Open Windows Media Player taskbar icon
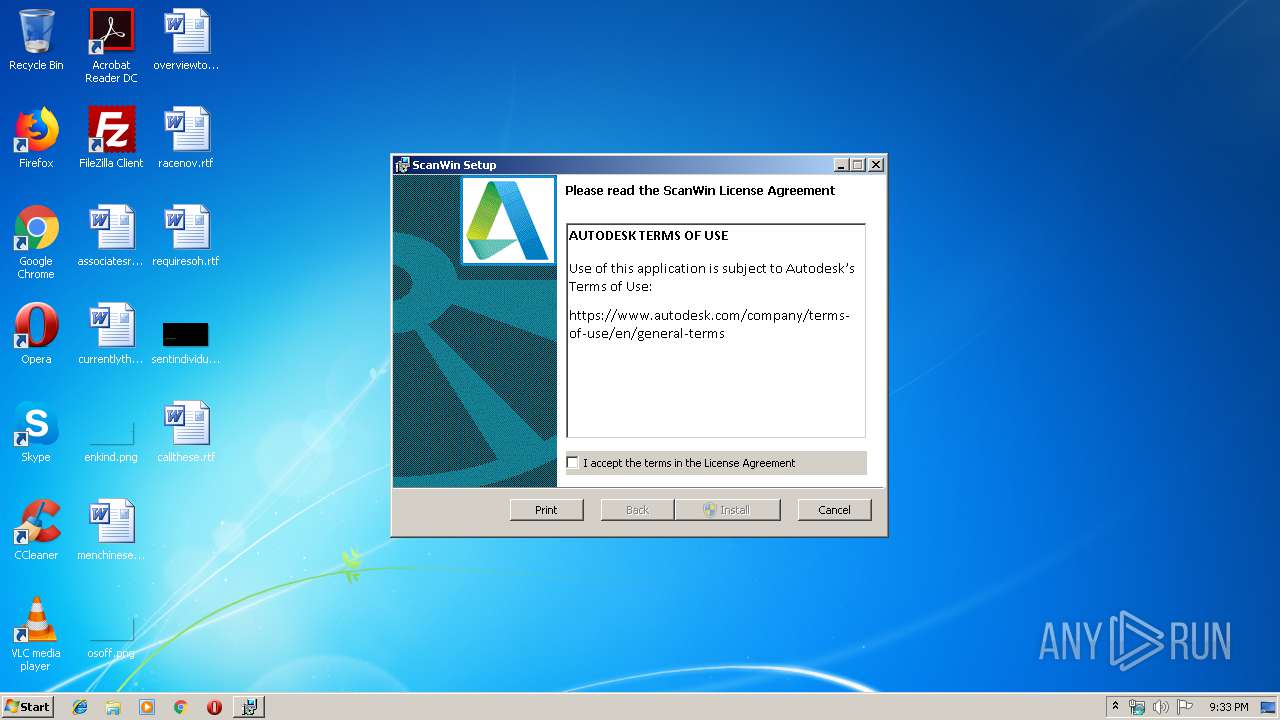The height and width of the screenshot is (720, 1280). tap(147, 707)
